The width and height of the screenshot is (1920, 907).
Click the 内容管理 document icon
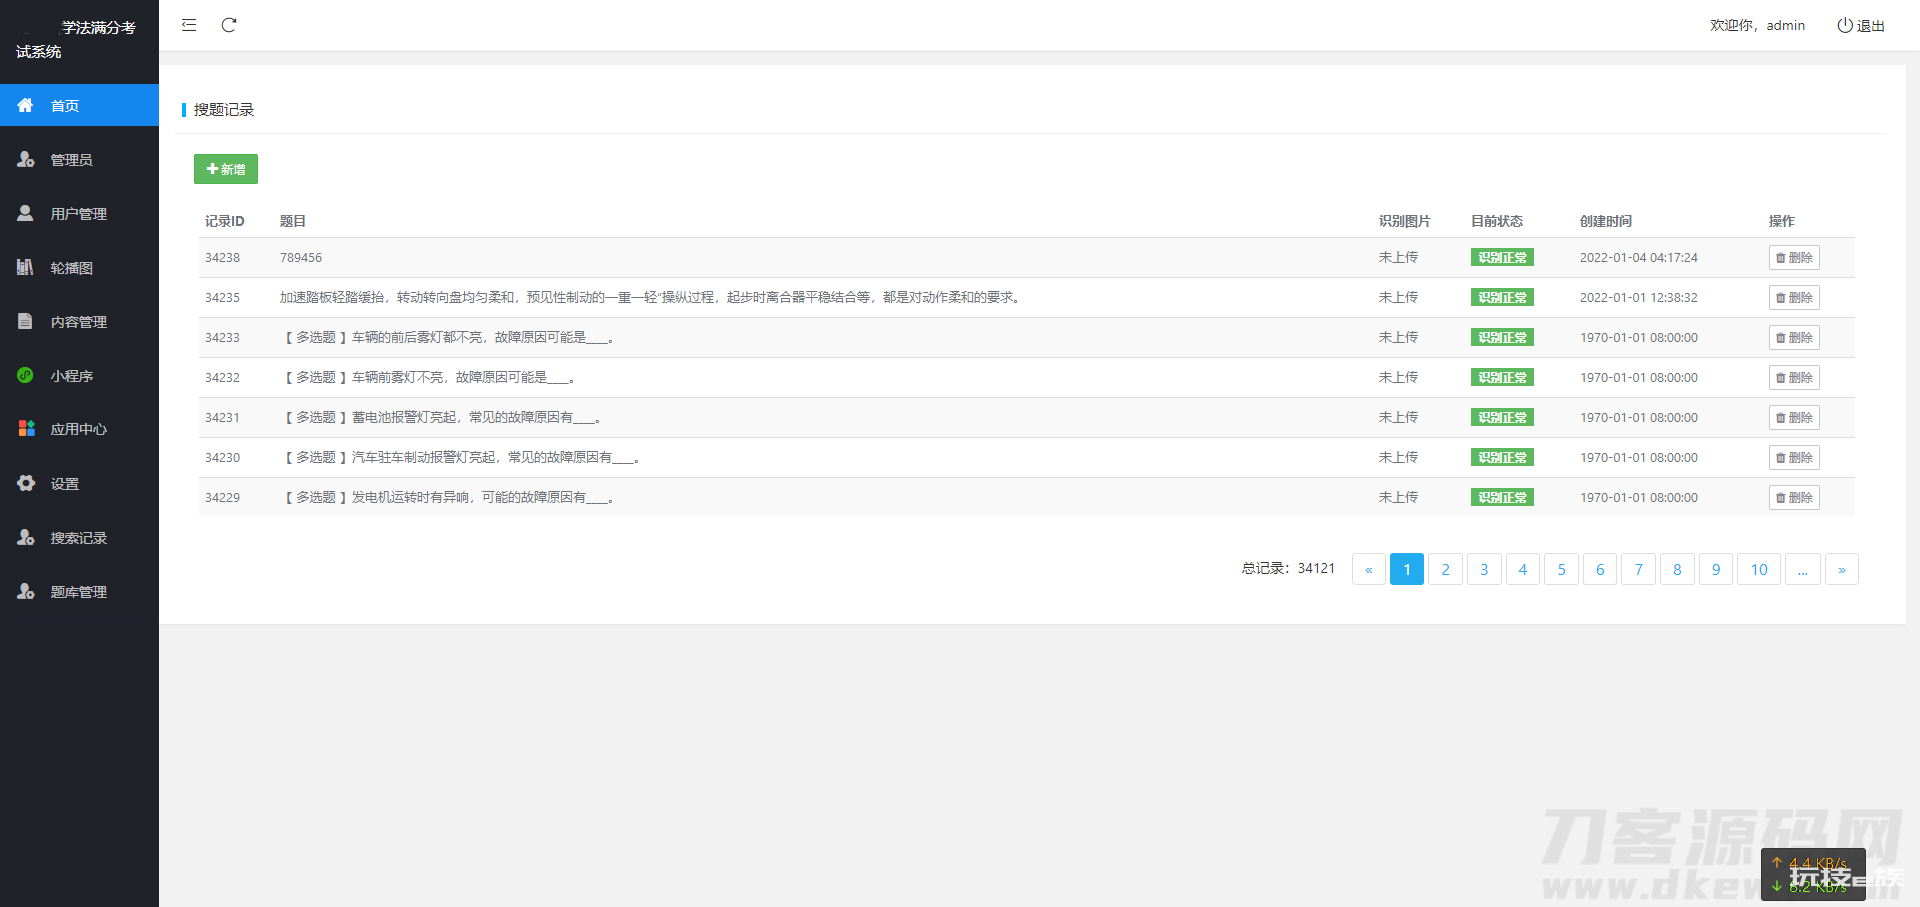[x=25, y=321]
